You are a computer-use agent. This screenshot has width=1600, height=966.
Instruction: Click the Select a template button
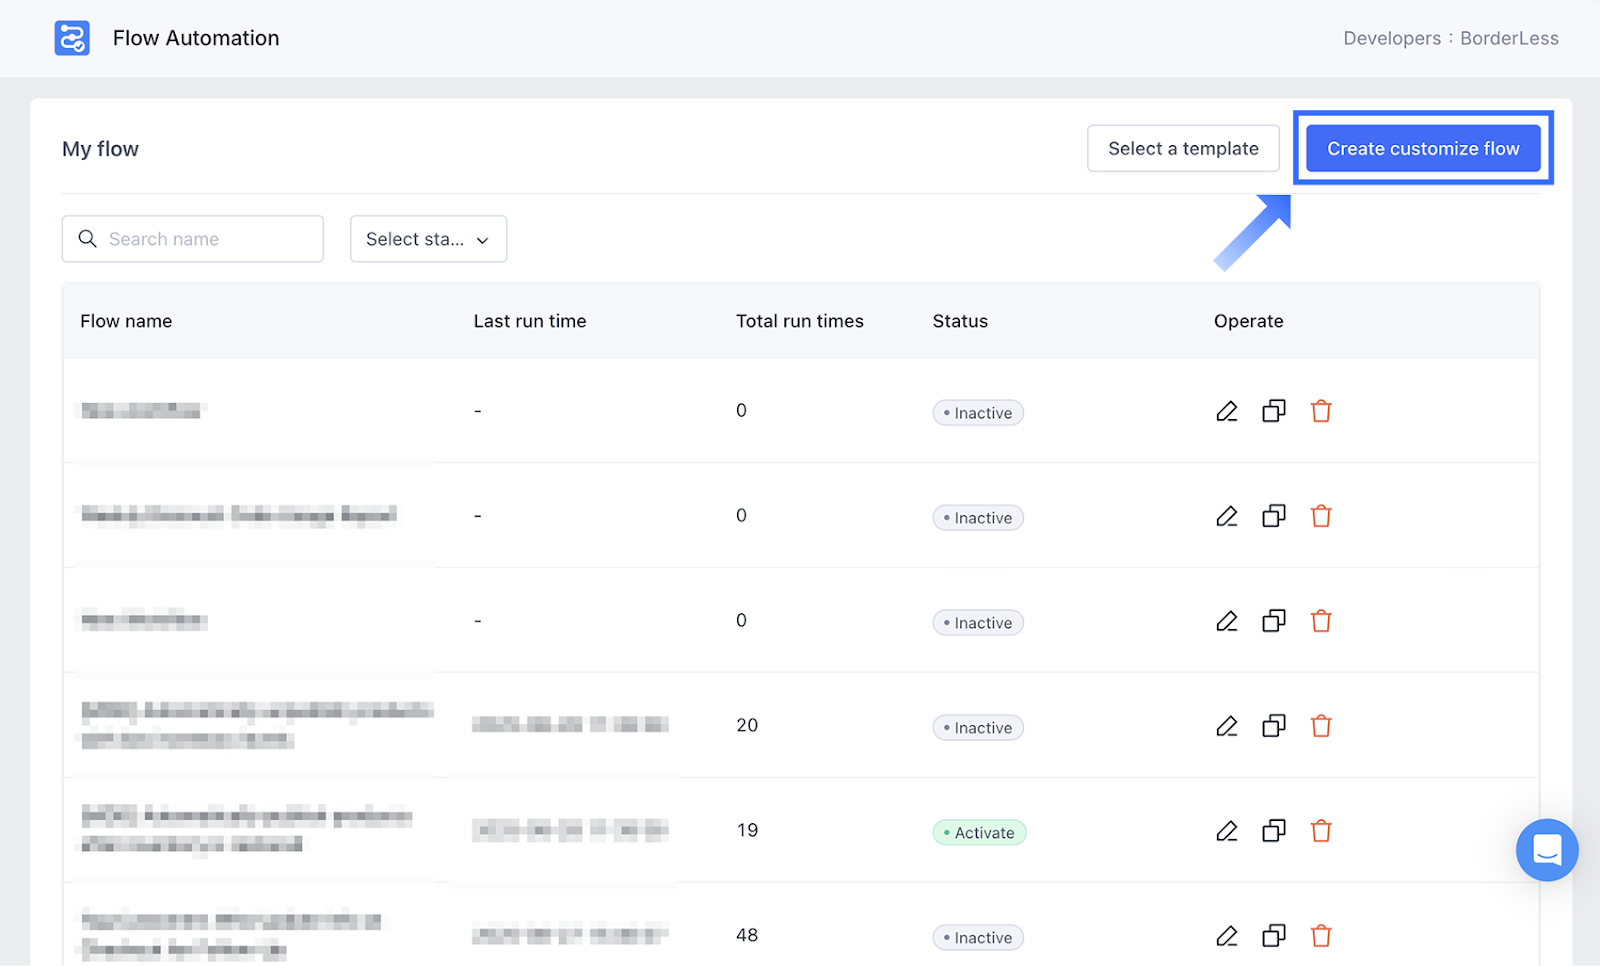1183,148
